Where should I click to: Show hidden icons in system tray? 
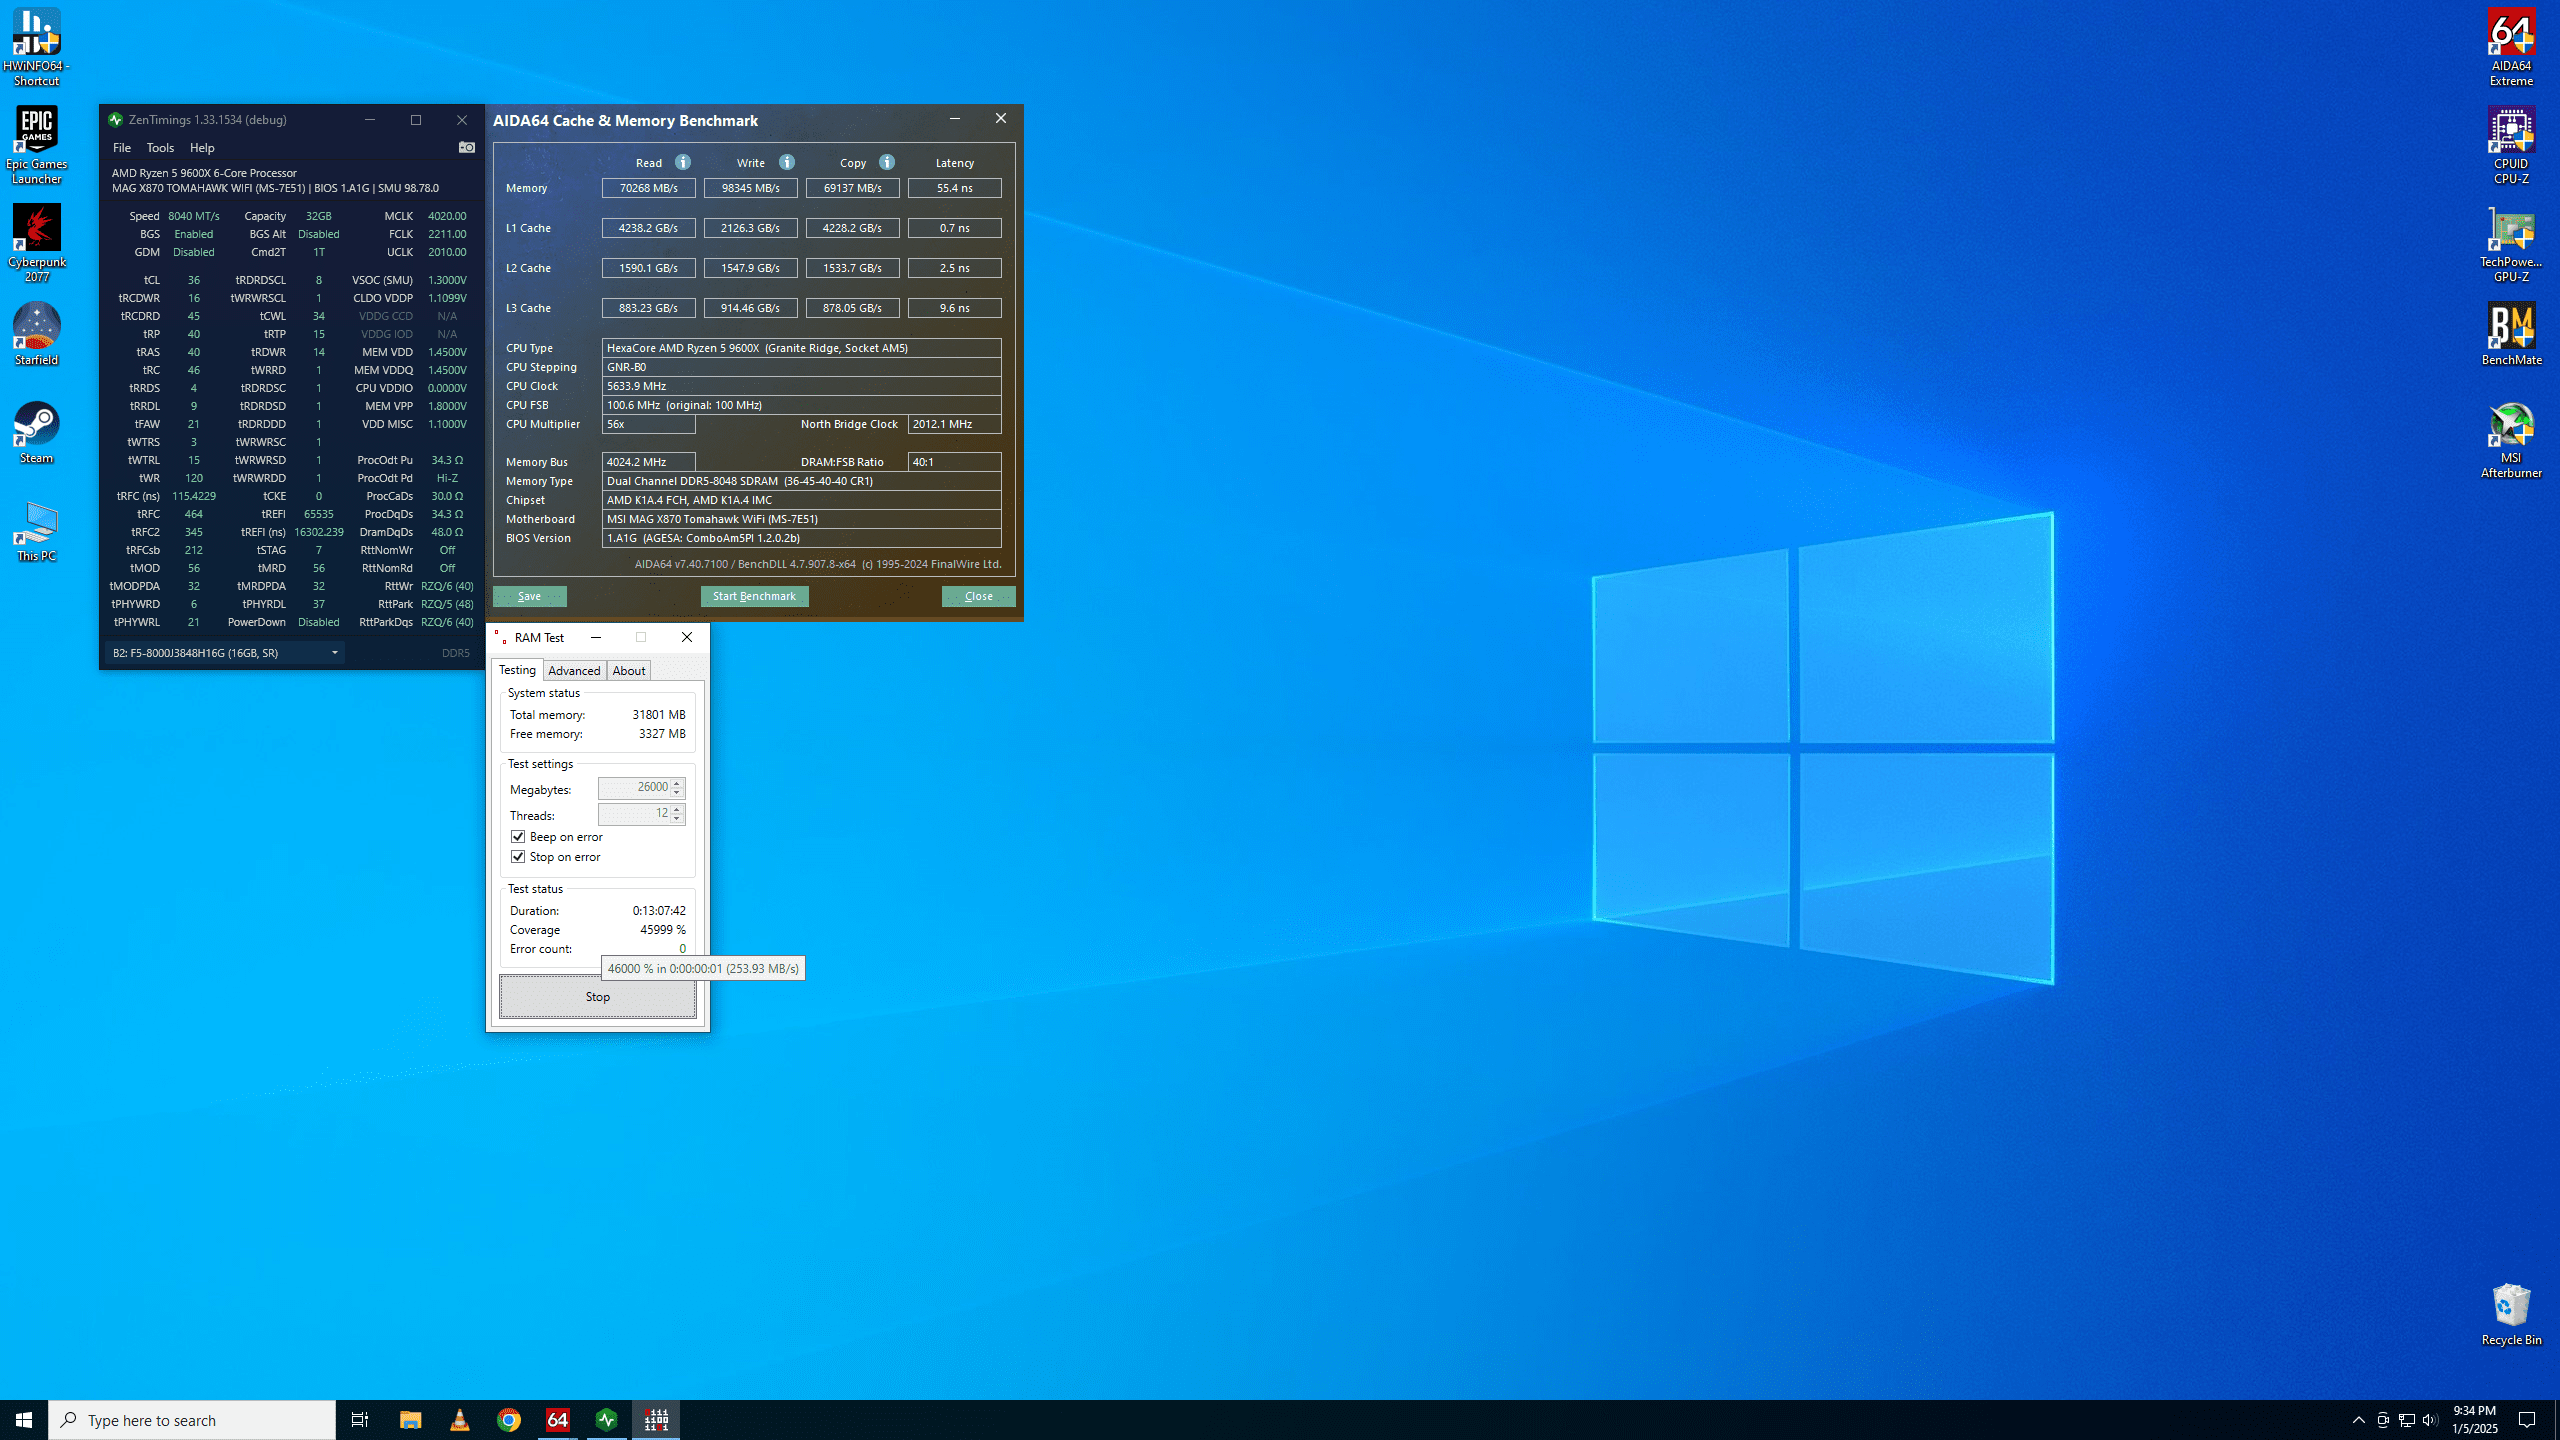pyautogui.click(x=2359, y=1420)
